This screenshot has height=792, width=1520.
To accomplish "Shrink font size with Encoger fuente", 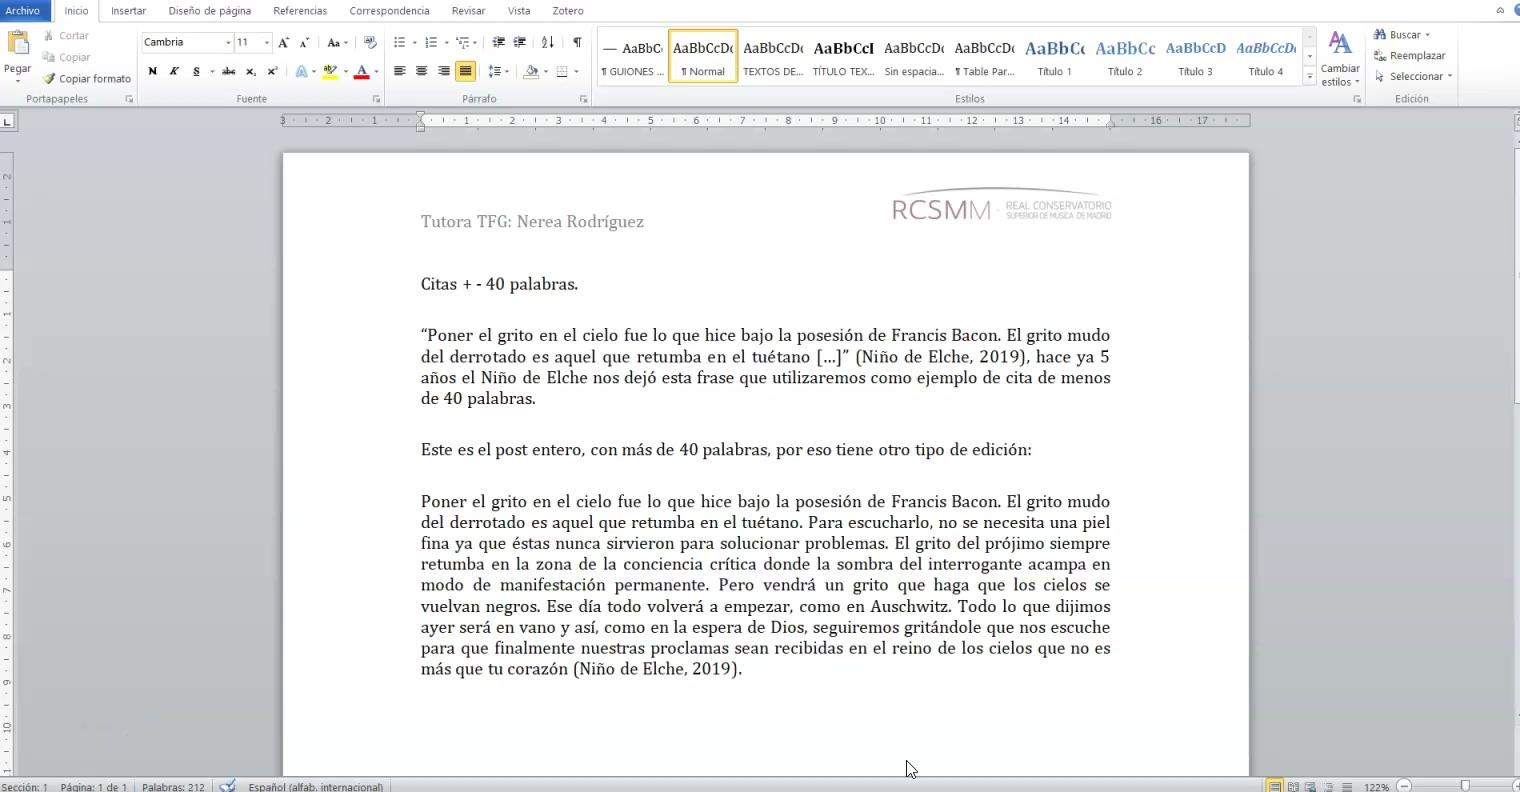I will click(x=304, y=43).
